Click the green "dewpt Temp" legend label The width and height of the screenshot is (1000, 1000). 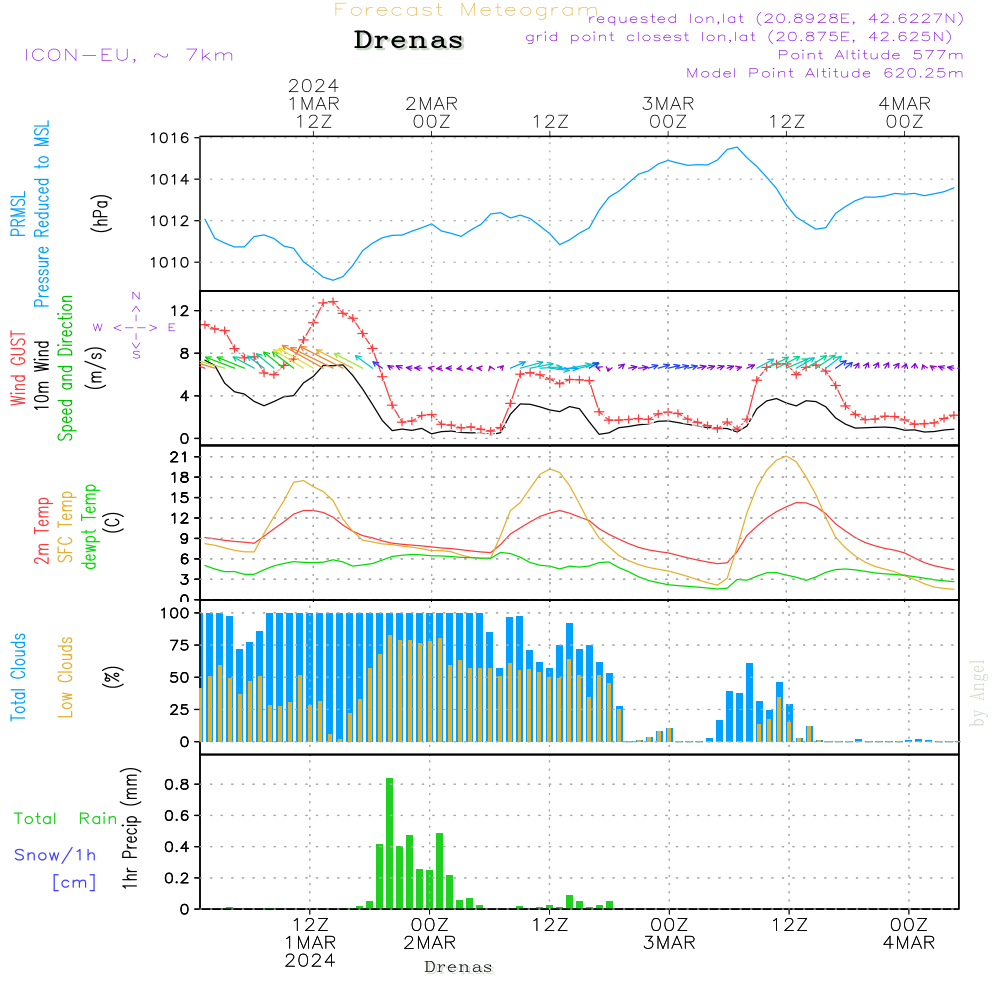89,526
